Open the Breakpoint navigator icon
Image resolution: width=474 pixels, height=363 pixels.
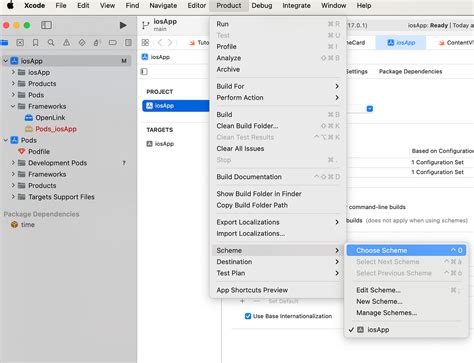point(113,43)
